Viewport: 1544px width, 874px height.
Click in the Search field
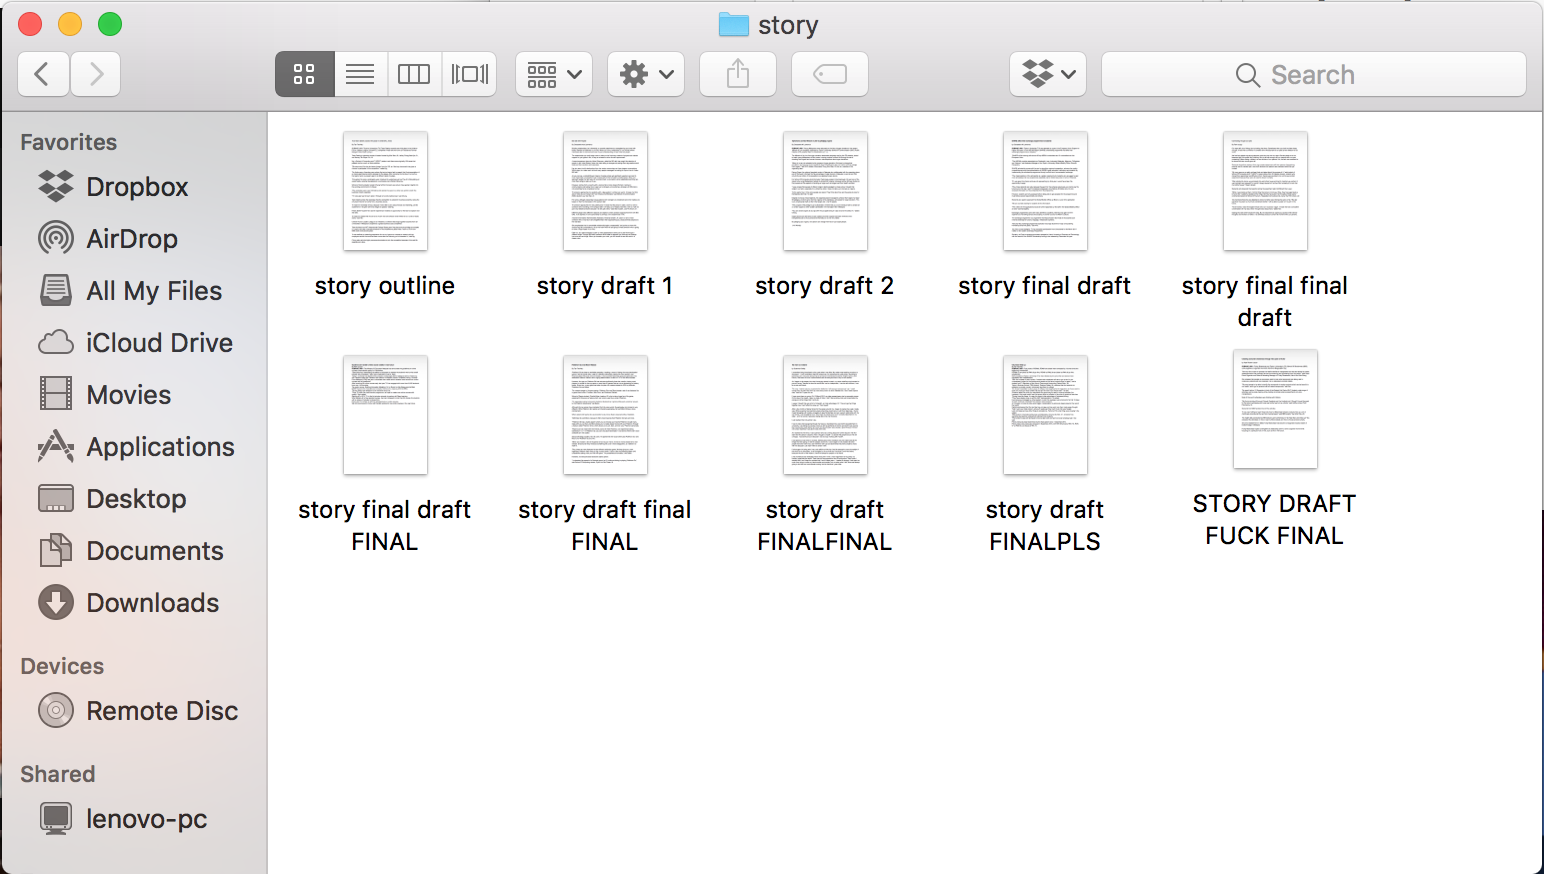[x=1313, y=75]
